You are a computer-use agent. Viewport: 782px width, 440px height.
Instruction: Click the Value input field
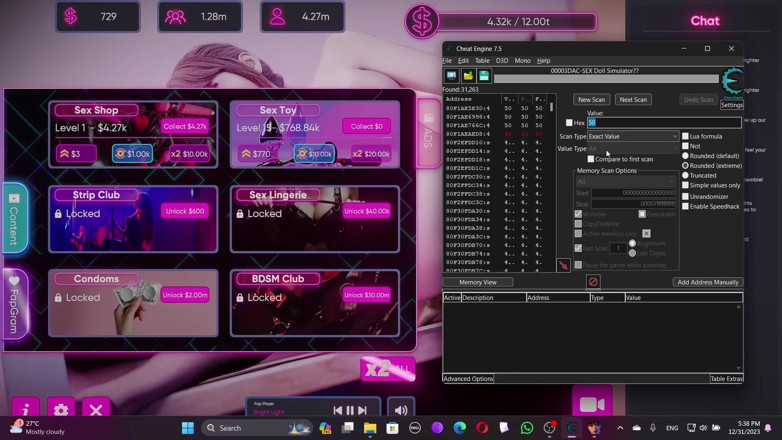tap(664, 123)
